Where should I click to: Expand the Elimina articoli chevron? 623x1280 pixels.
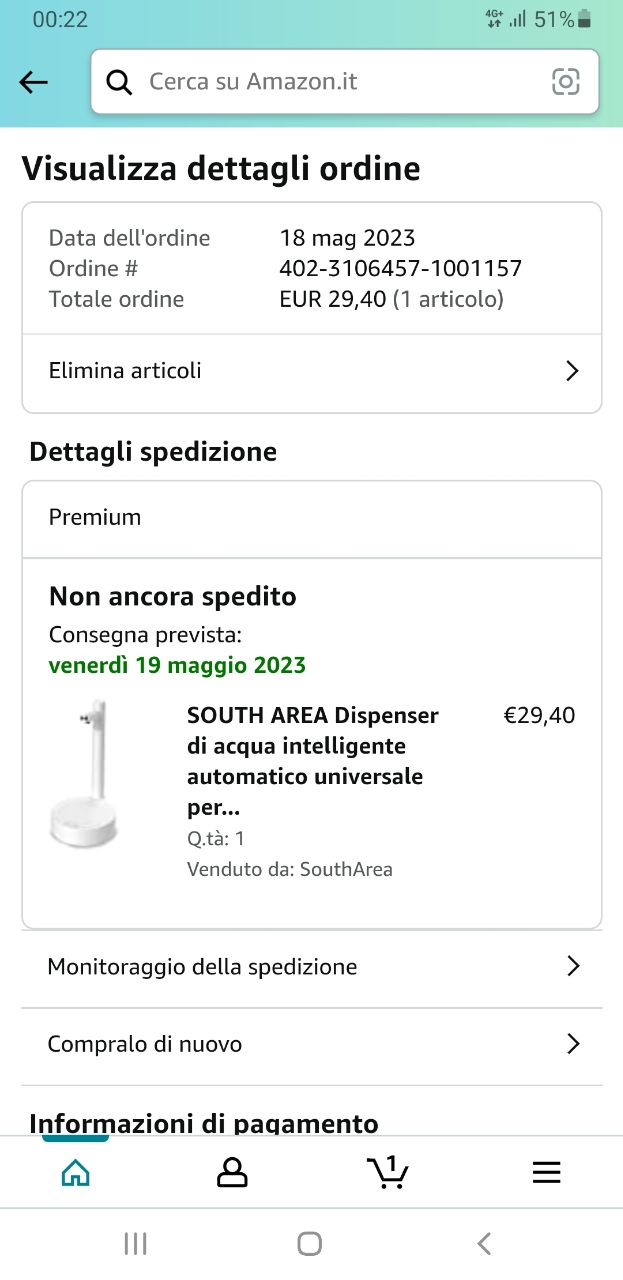click(572, 371)
